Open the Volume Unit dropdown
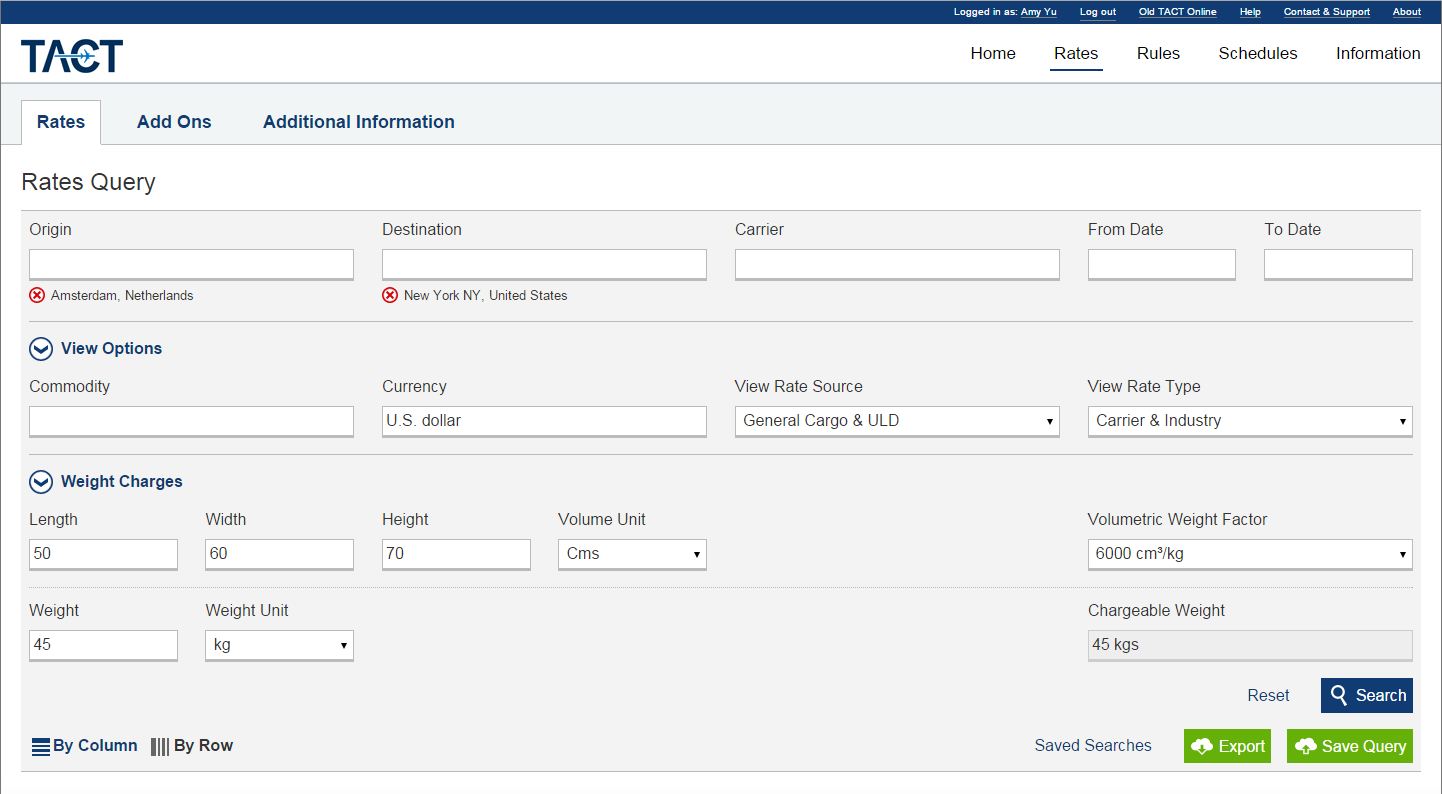1442x794 pixels. click(632, 554)
